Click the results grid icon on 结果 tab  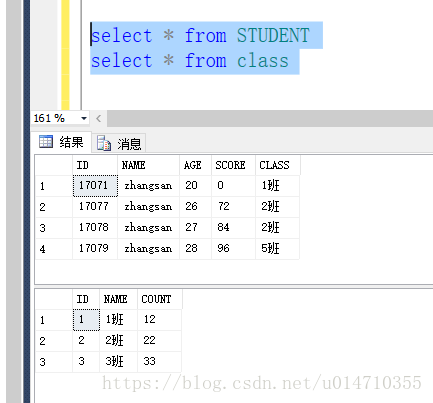[x=46, y=142]
